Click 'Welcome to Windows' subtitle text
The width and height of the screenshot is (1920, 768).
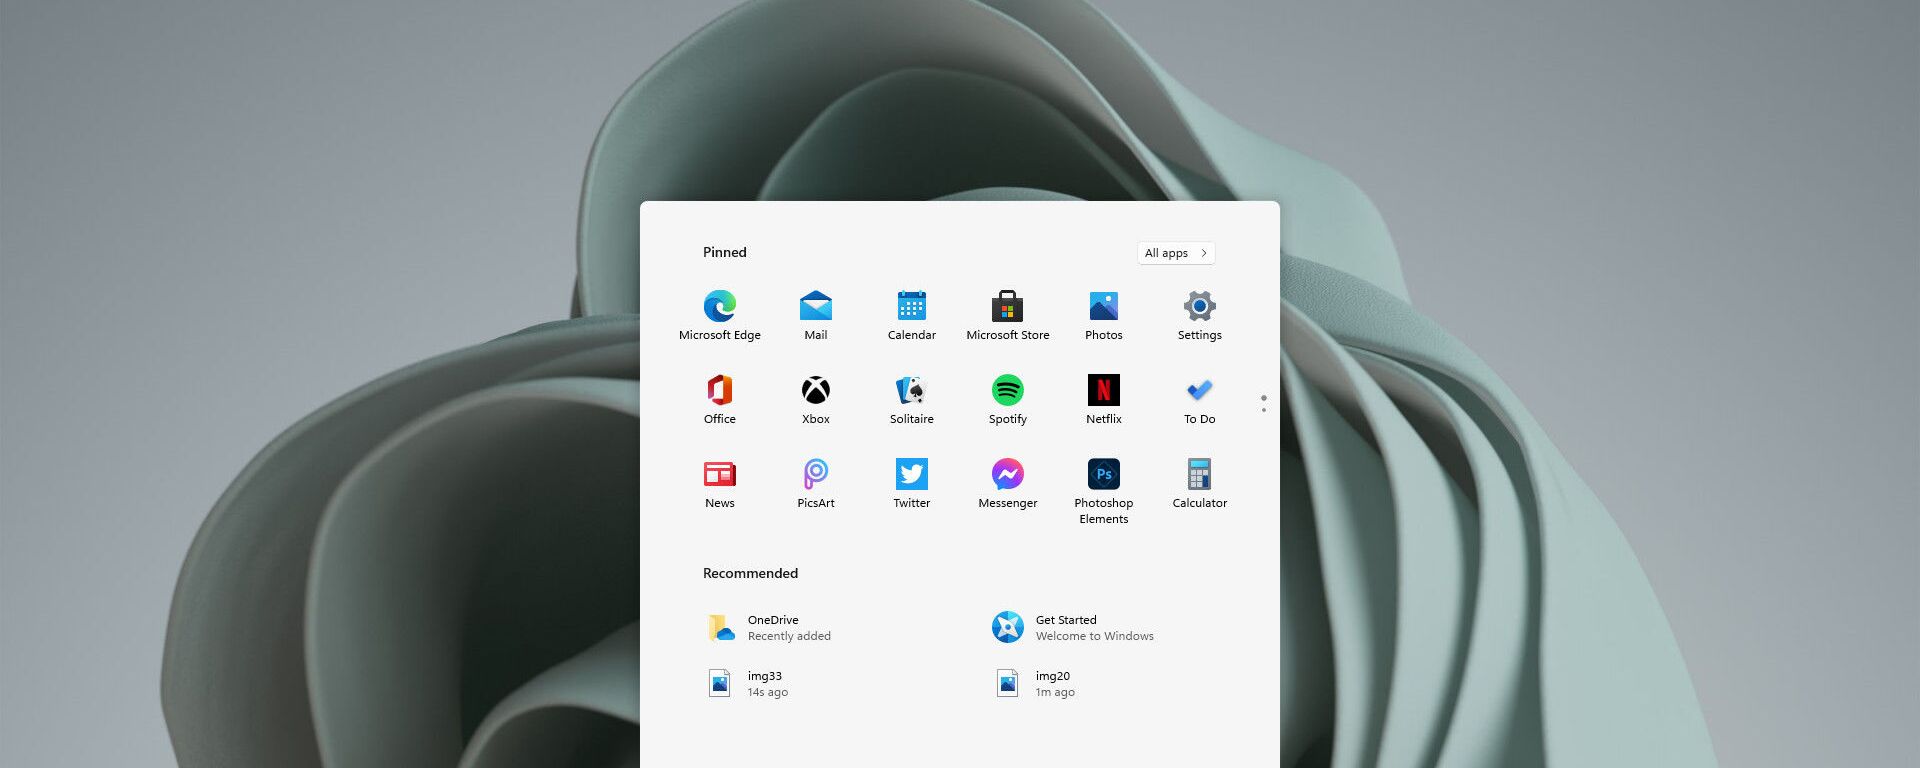[x=1094, y=636]
